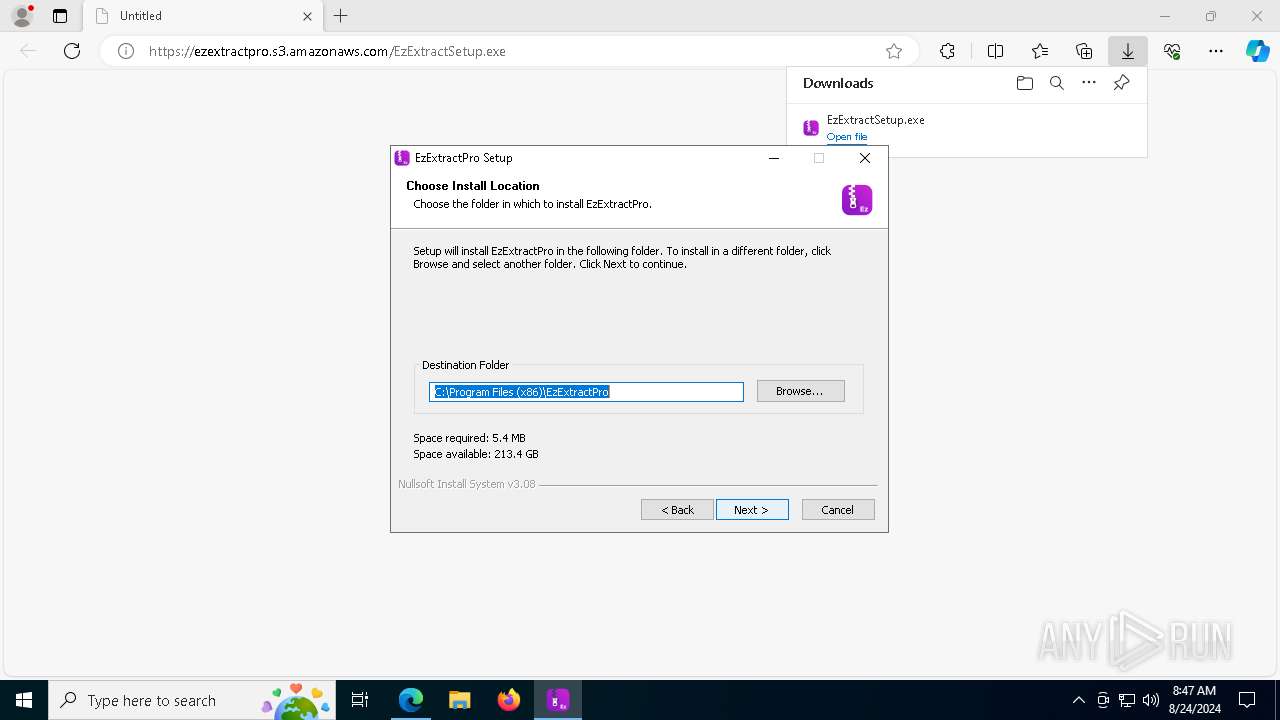This screenshot has height=720, width=1280.
Task: Open Browser essentials heart icon
Action: coord(1172,51)
